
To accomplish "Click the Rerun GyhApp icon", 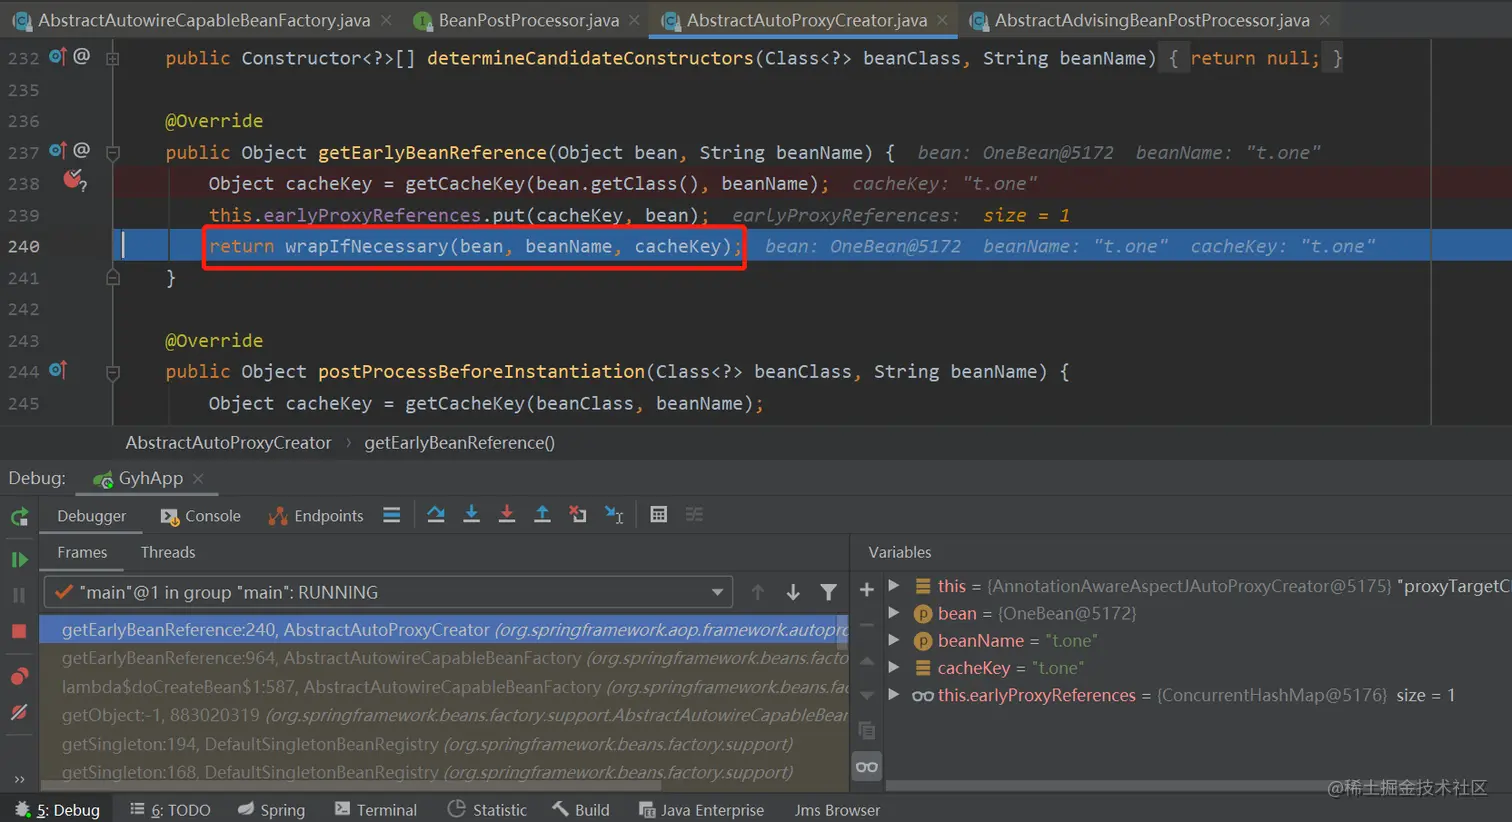I will tap(19, 517).
